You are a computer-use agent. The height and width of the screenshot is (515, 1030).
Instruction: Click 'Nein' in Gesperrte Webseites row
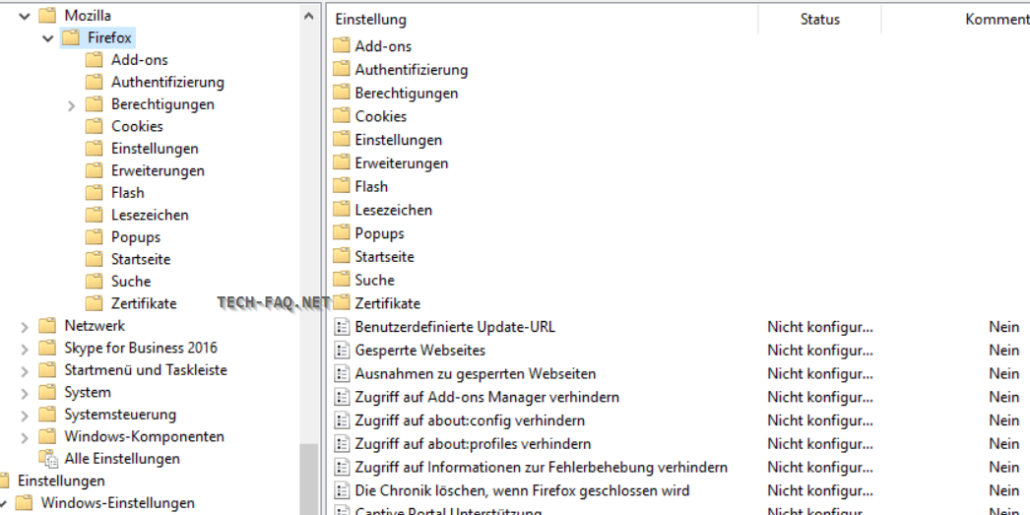pos(1004,350)
